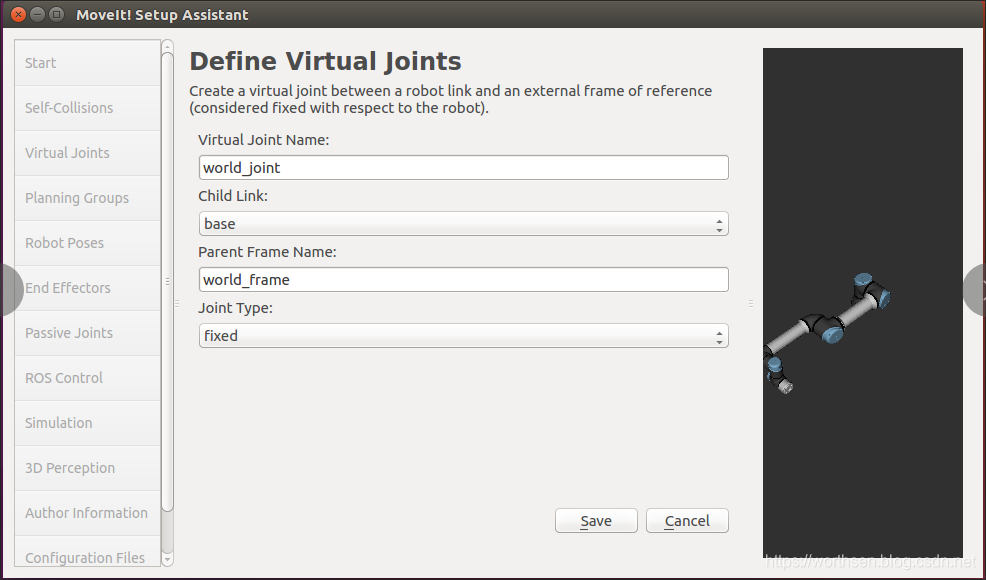Click the sidebar vertical scrollbar handle
The height and width of the screenshot is (580, 986).
[167, 282]
